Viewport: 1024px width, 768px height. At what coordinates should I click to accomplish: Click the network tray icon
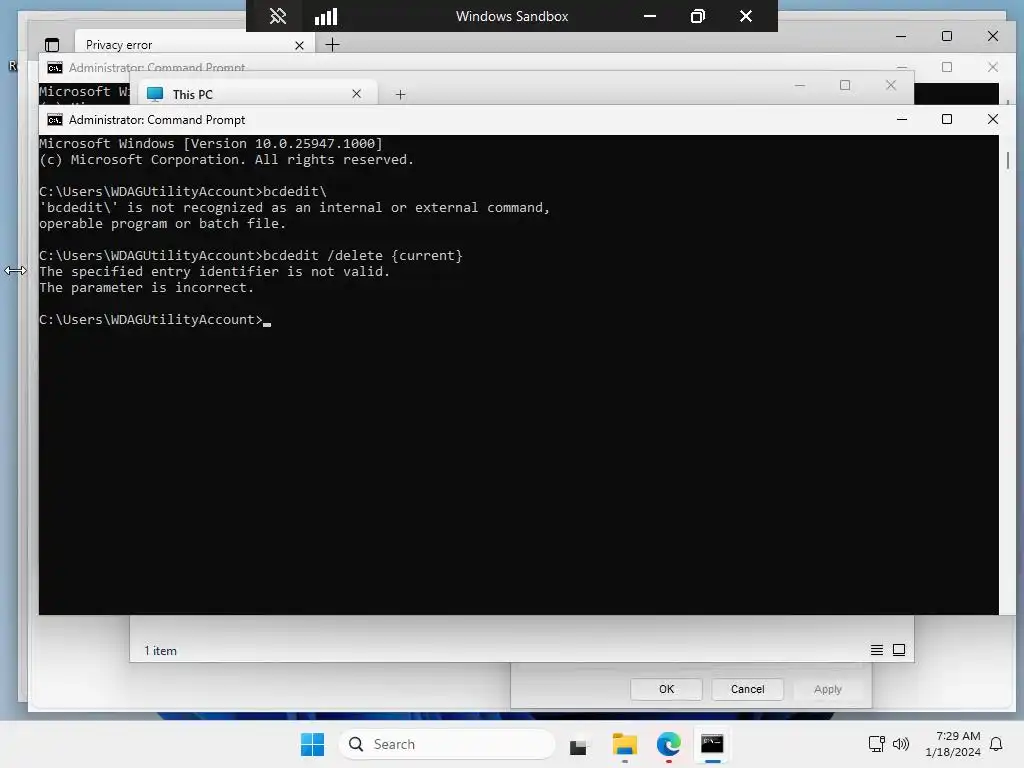(x=876, y=744)
